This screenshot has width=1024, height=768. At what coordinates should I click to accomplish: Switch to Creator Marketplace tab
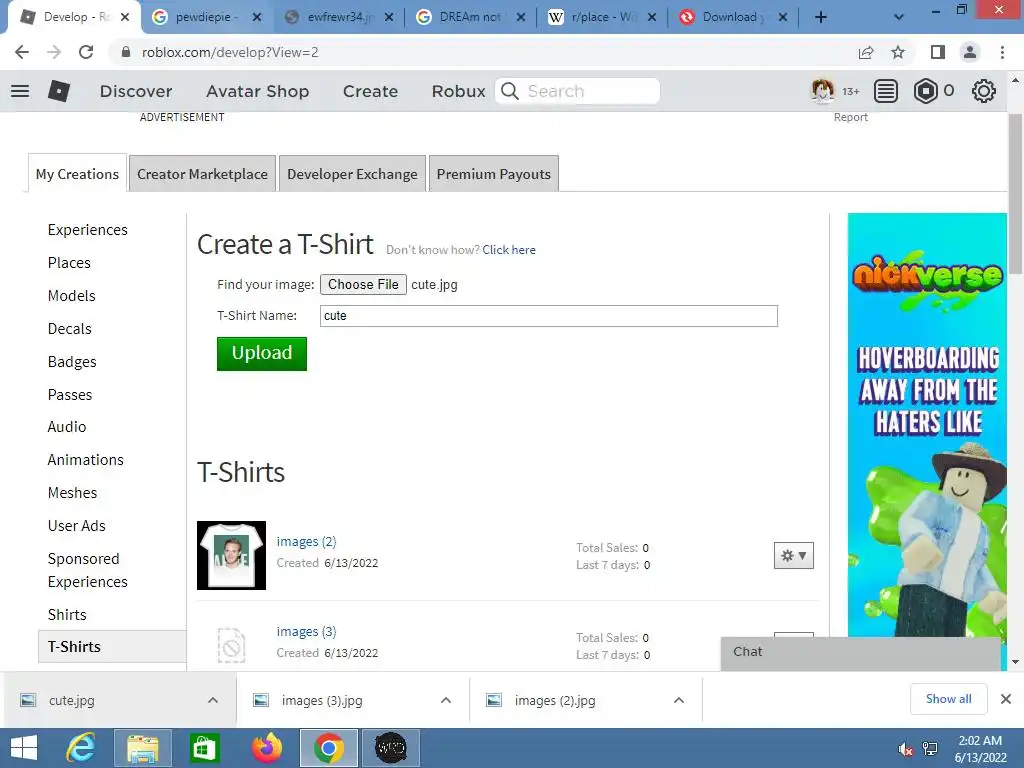click(x=202, y=174)
